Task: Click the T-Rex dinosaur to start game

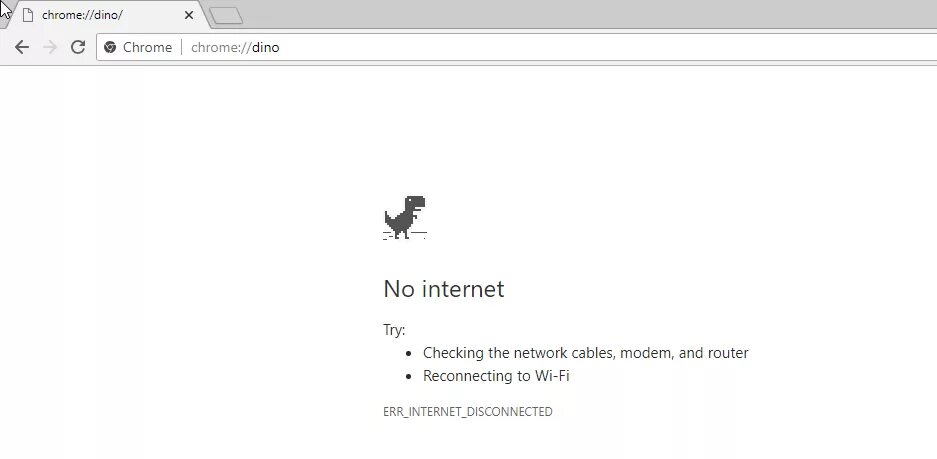Action: coord(405,216)
